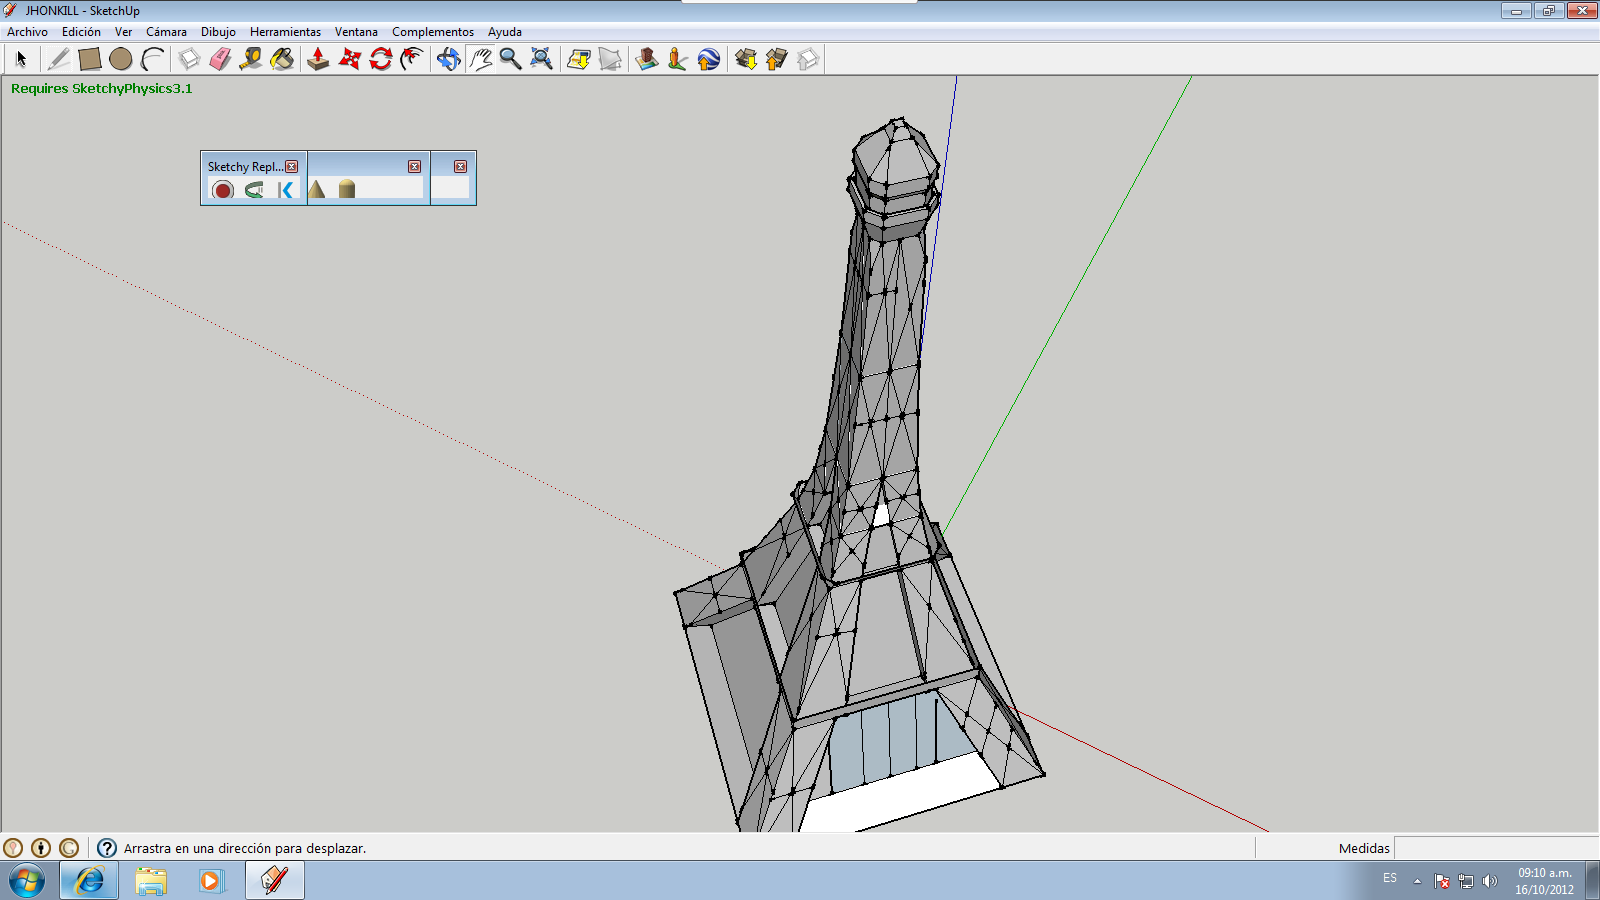Image resolution: width=1600 pixels, height=900 pixels.
Task: Close the Sketchy Replay toolbar
Action: [292, 166]
